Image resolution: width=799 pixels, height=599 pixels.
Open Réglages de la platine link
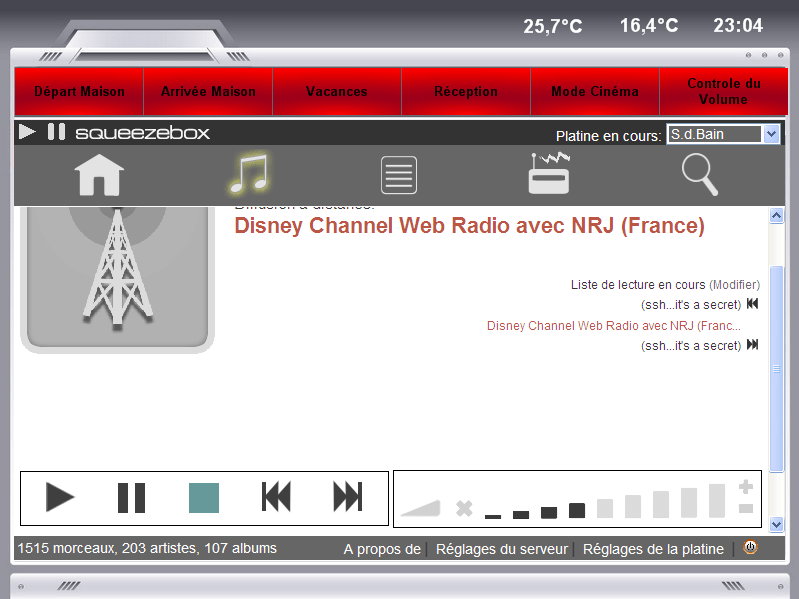pyautogui.click(x=653, y=549)
